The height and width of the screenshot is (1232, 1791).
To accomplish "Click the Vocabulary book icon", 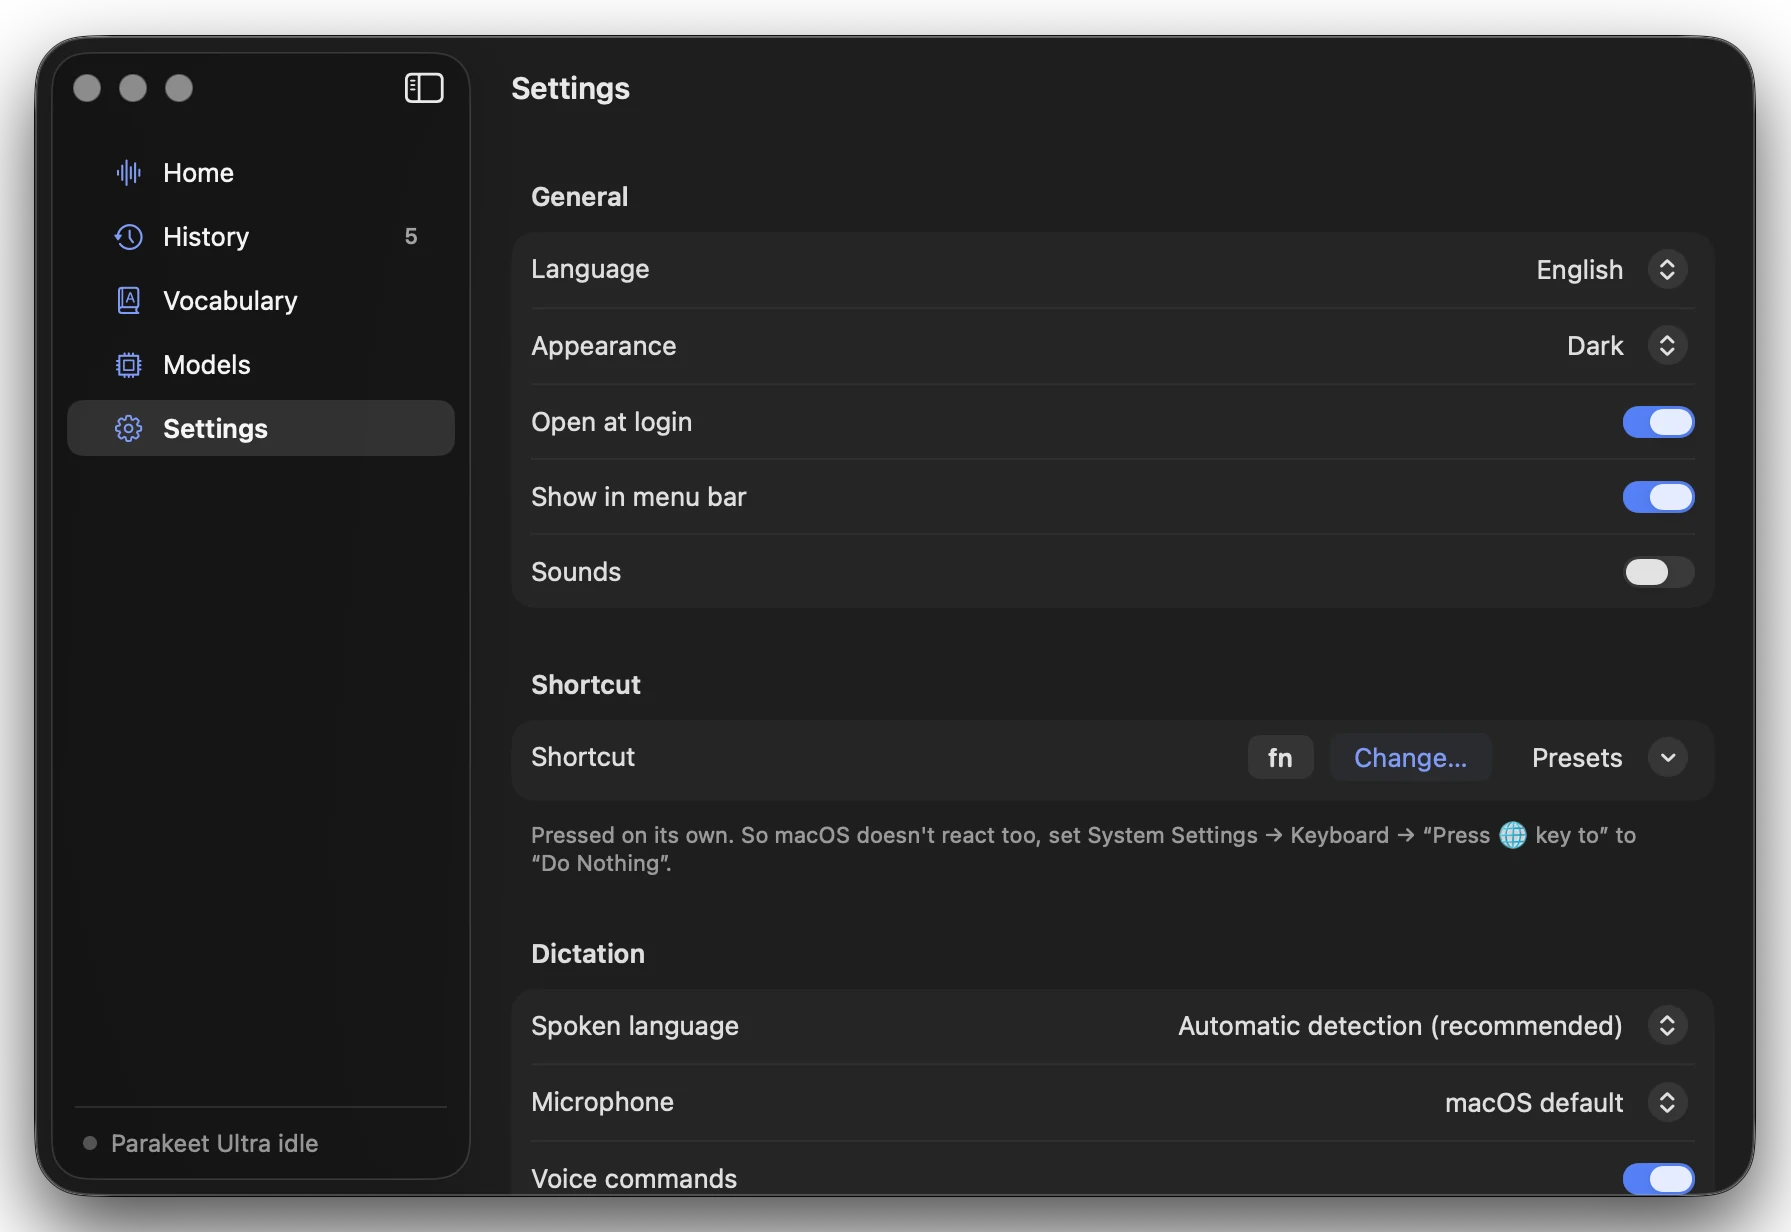I will pyautogui.click(x=129, y=301).
